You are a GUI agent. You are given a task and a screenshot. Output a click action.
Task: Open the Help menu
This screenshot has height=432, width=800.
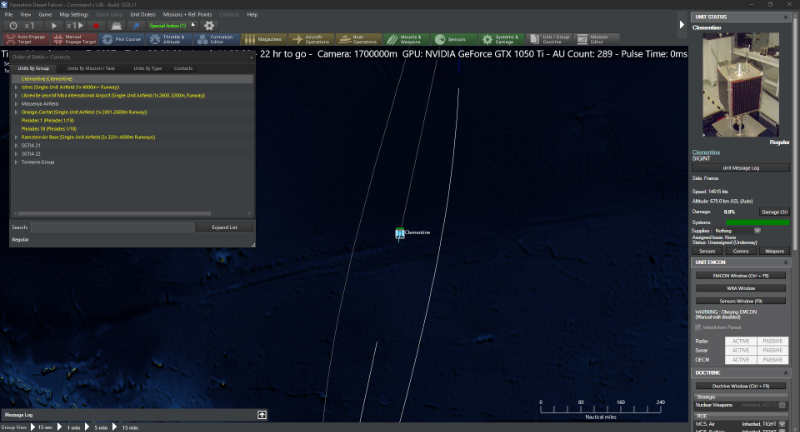(x=252, y=14)
